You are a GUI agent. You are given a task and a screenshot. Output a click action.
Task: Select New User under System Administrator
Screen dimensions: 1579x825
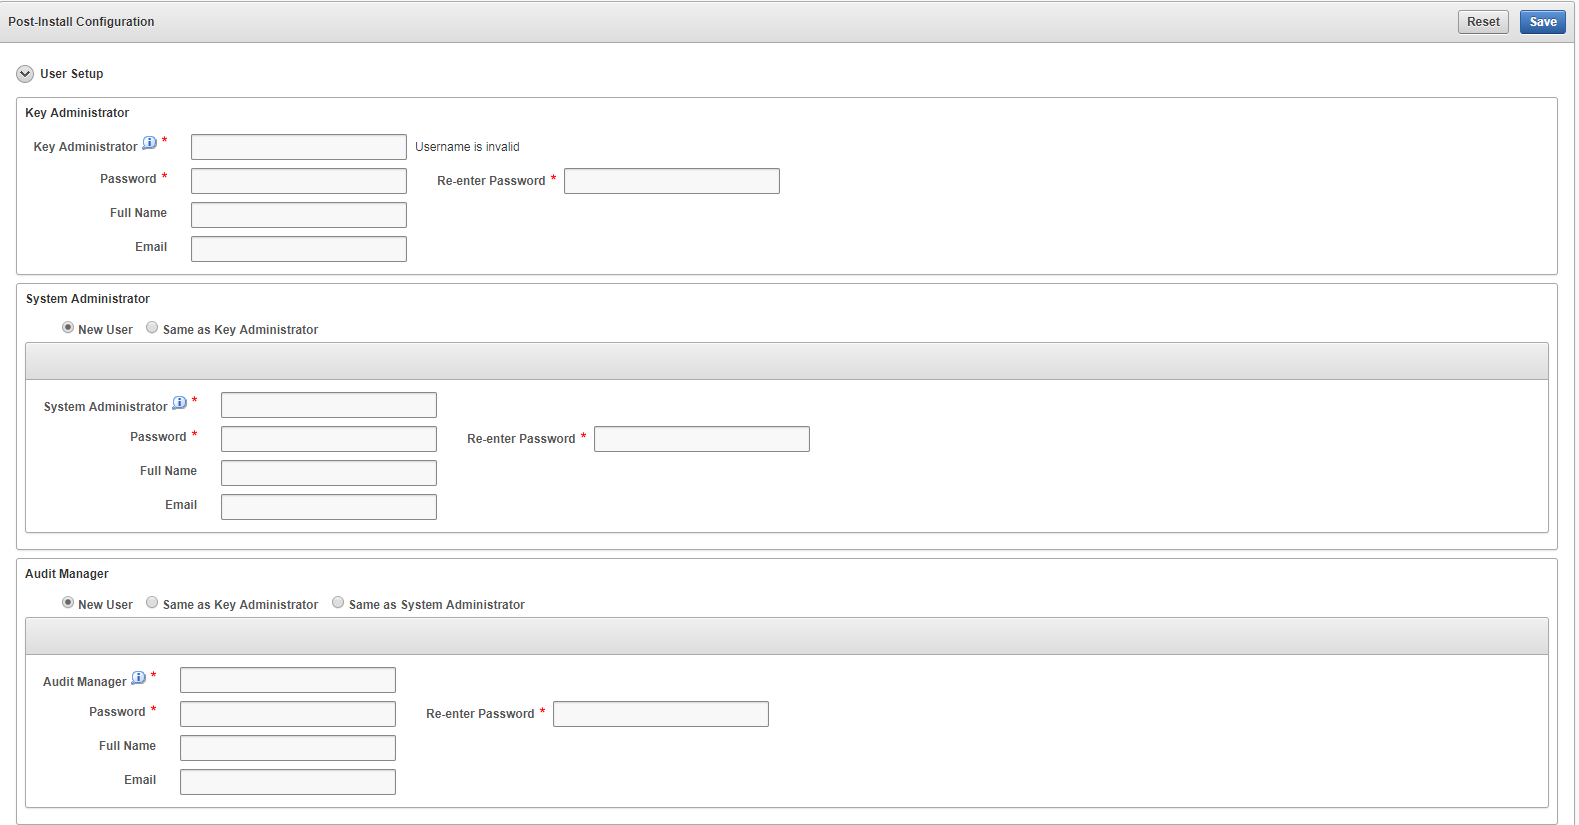click(68, 328)
